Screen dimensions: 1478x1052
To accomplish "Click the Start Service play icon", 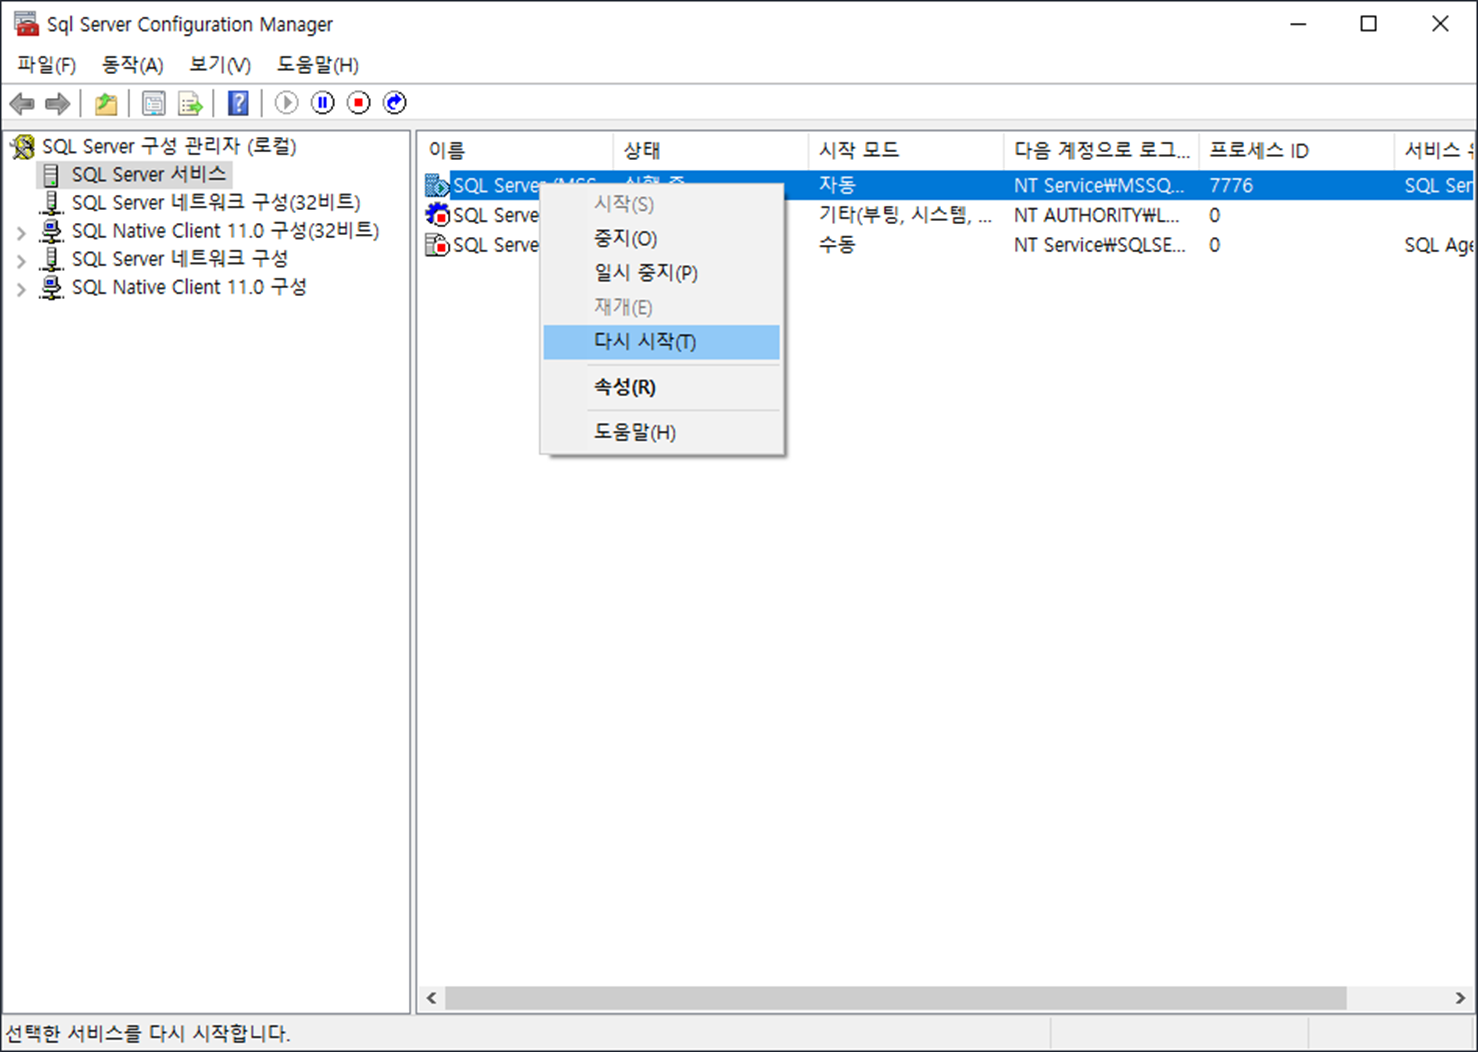I will click(287, 102).
